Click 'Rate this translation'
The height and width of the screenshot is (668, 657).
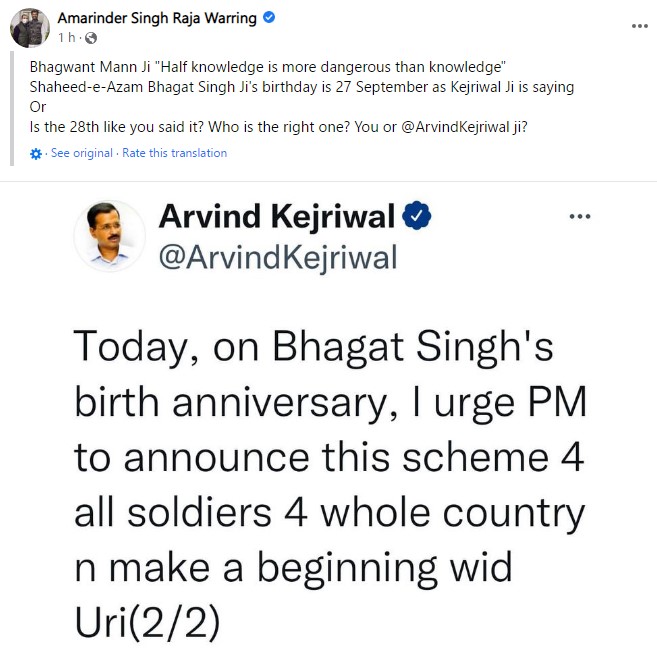[x=174, y=153]
